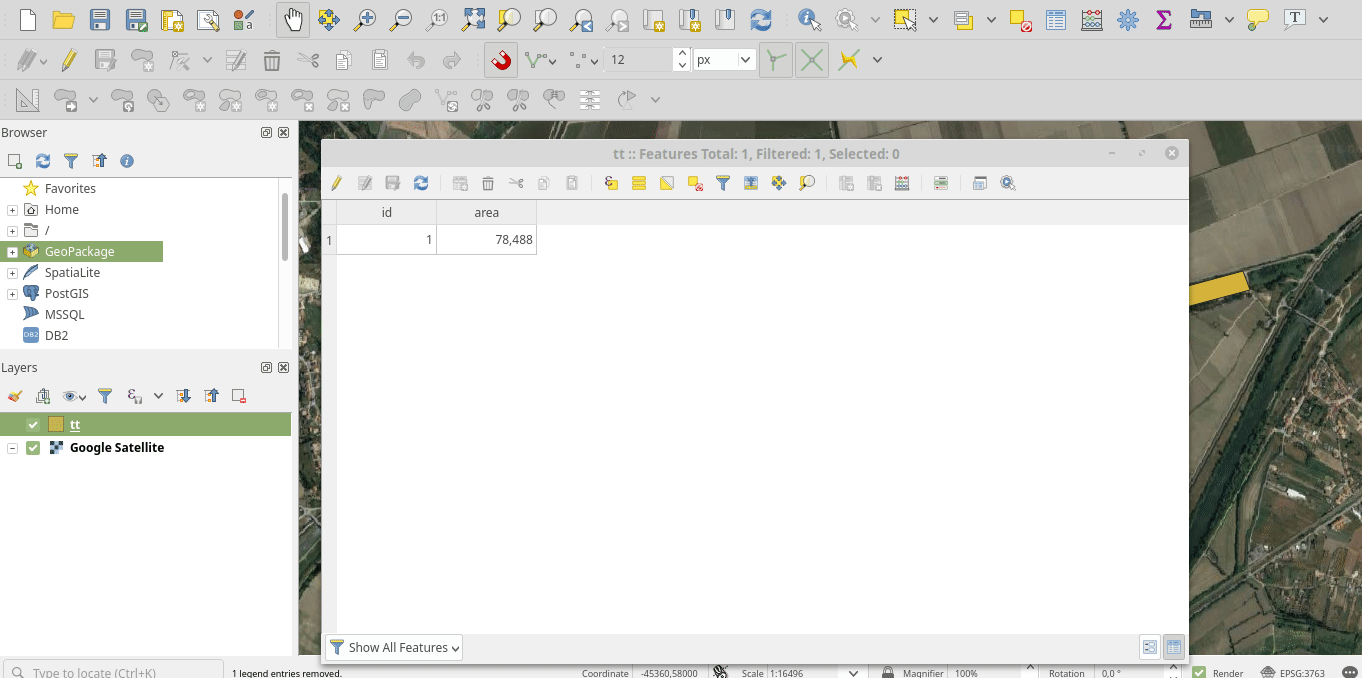
Task: Expand the GeoPackage node in the Browser
Action: coord(12,252)
